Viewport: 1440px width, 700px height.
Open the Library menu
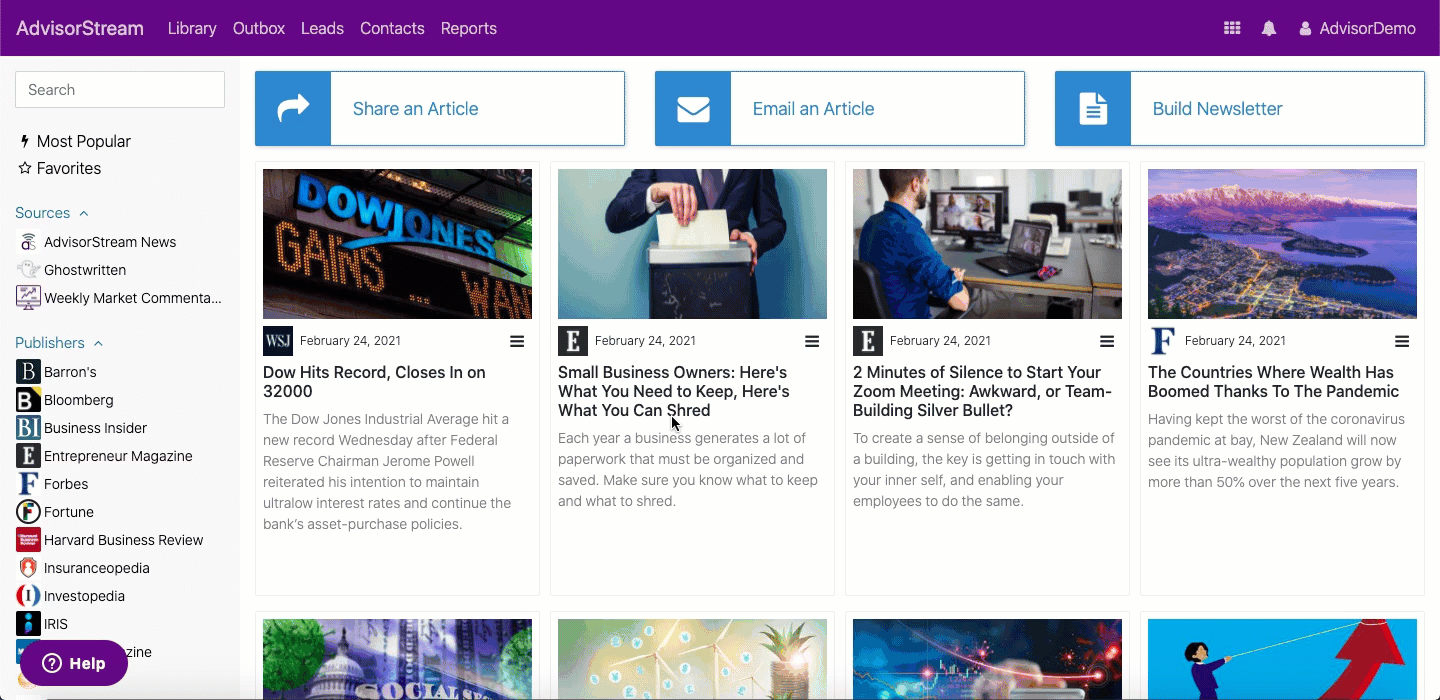(x=192, y=28)
